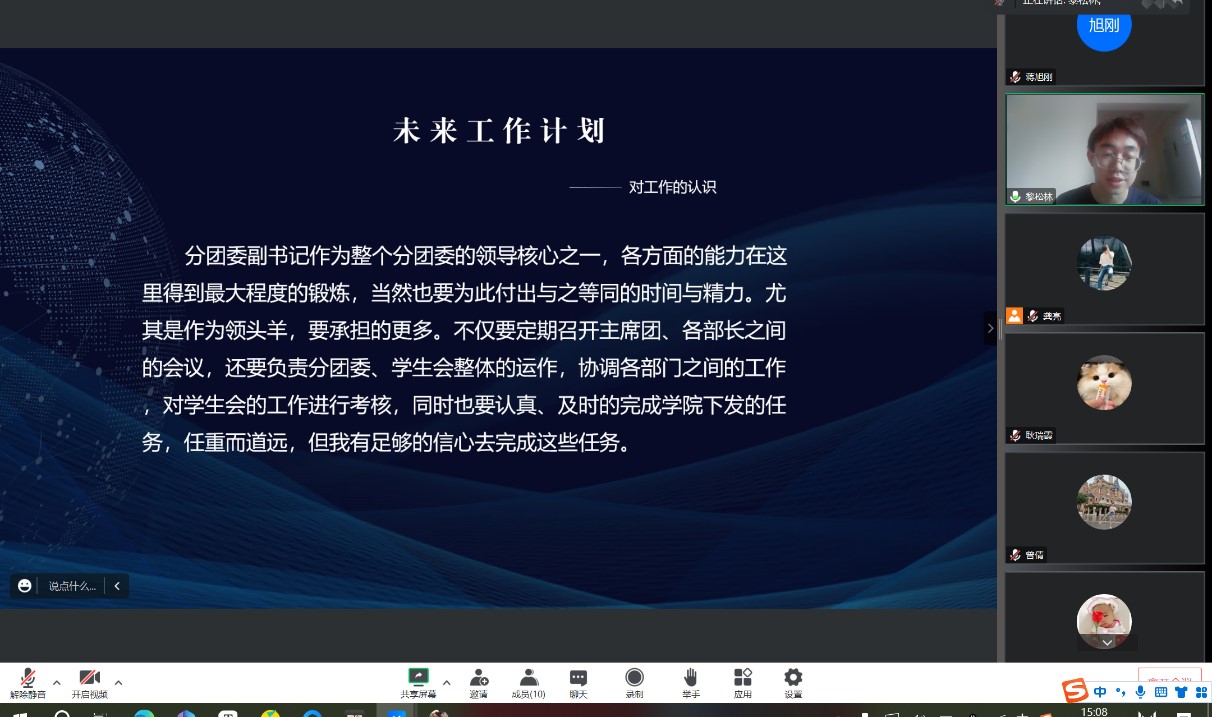
Task: Open share screen options arrow
Action: click(446, 683)
